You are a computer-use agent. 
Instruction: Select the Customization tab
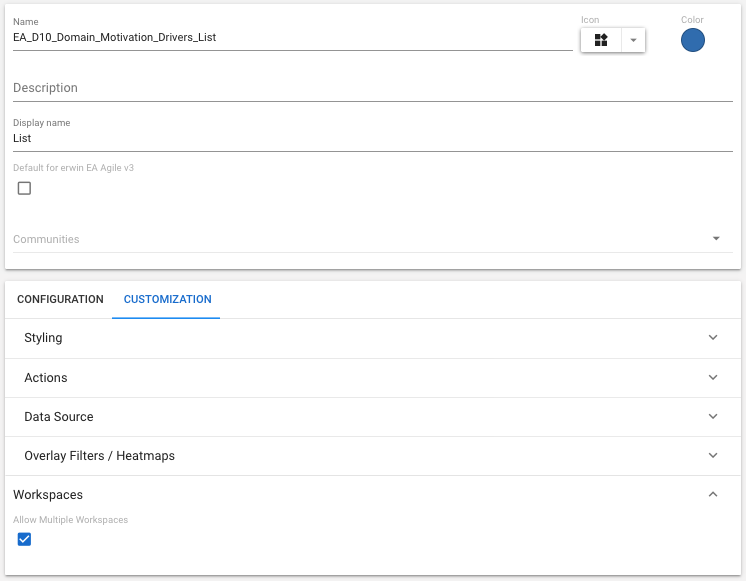167,300
